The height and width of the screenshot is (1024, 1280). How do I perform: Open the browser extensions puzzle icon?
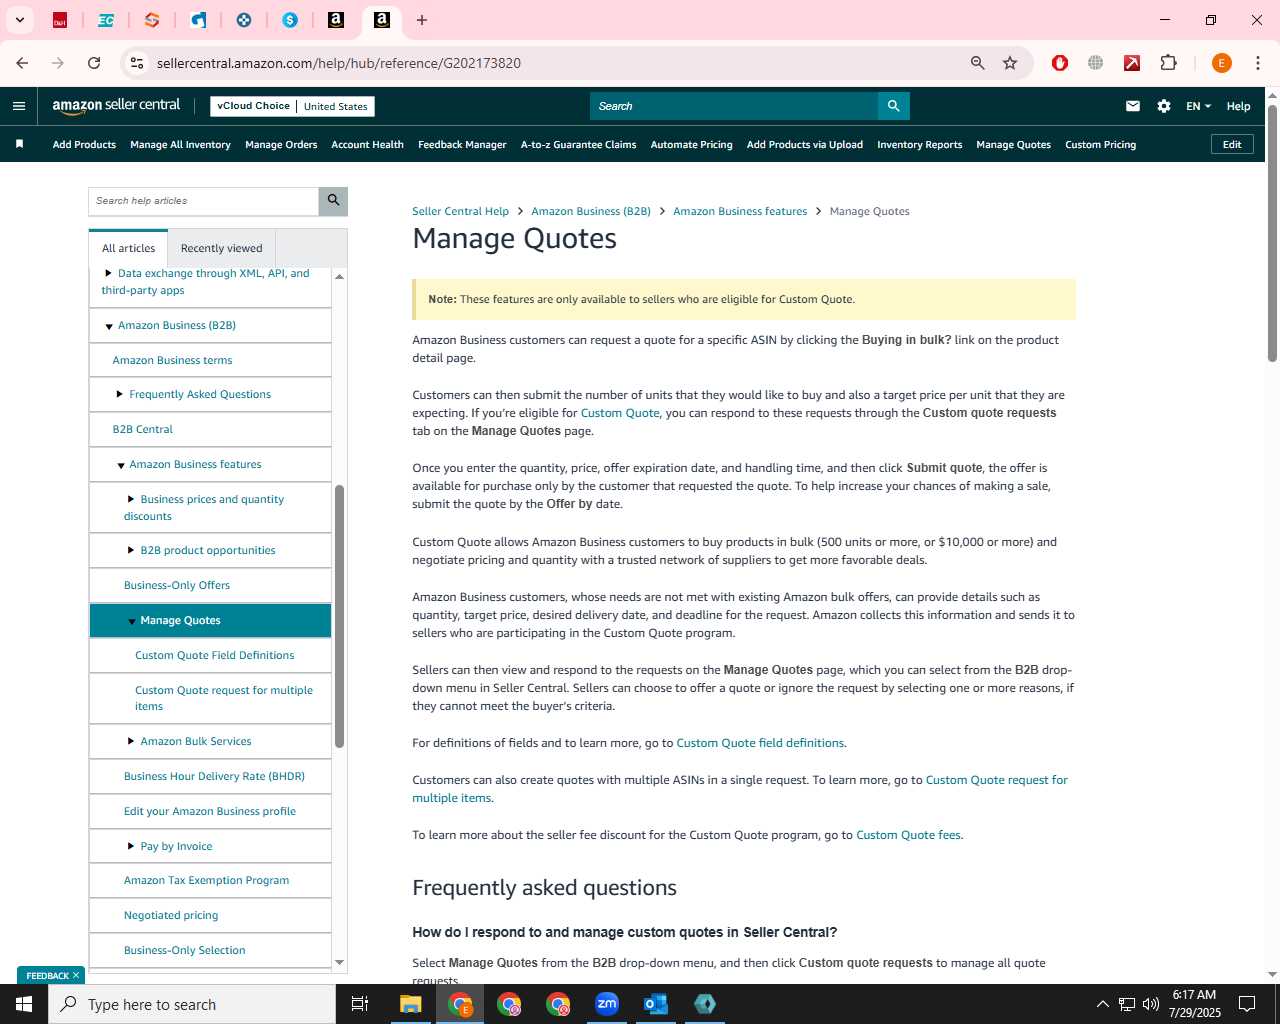coord(1168,63)
